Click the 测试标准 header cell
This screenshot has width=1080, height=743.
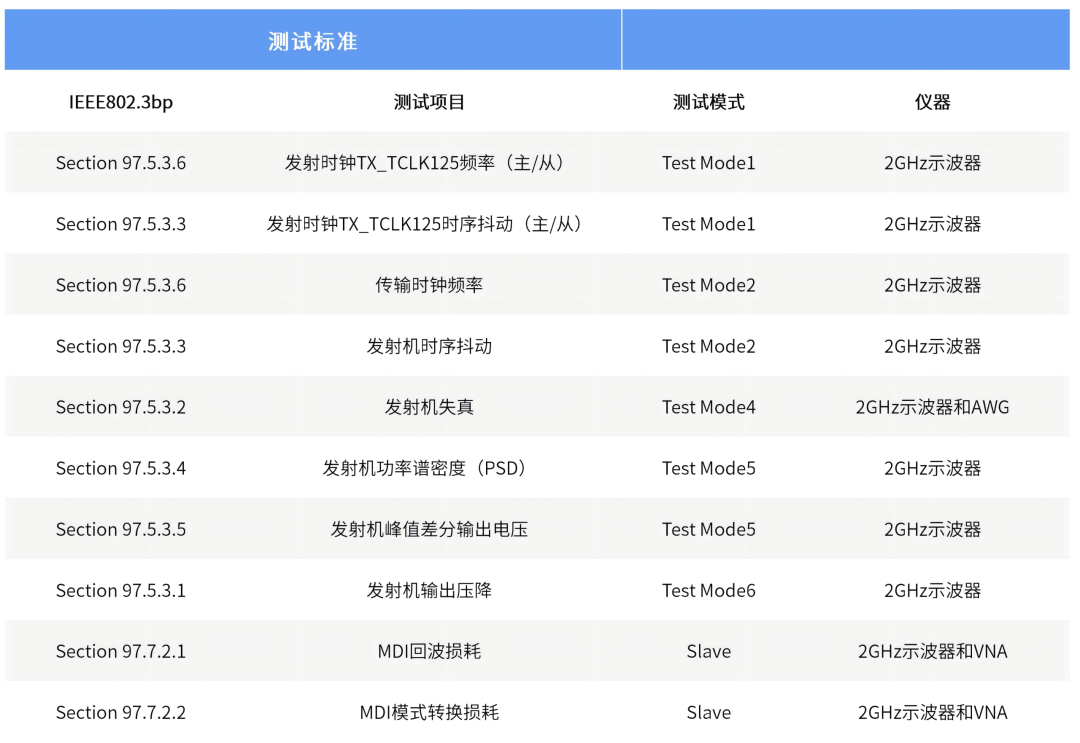[313, 40]
